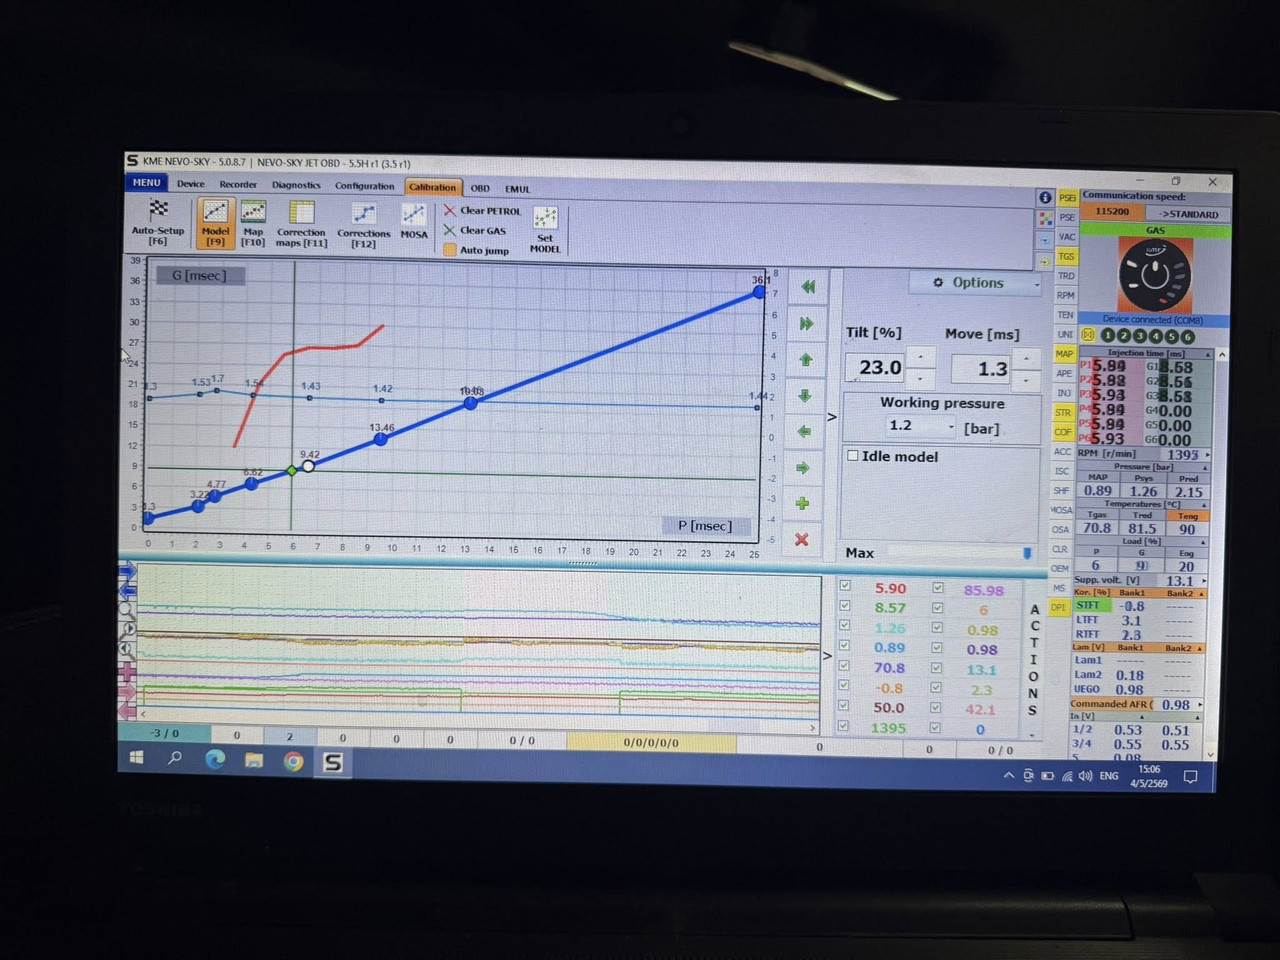Open the Map [F10] view
1280x960 pixels.
253,222
